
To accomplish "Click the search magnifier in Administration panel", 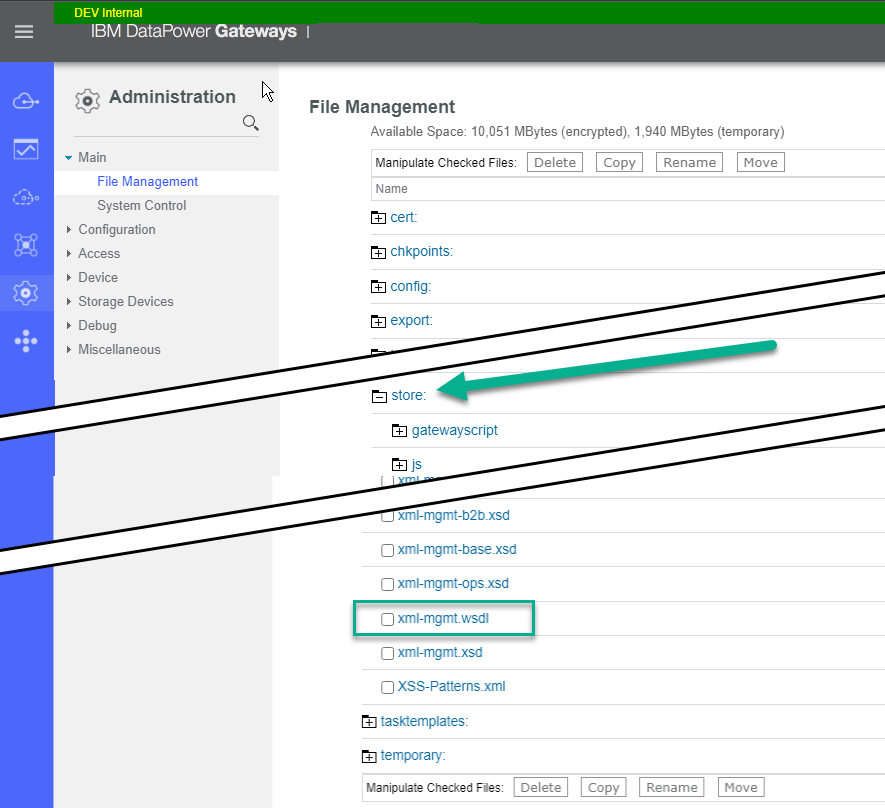I will (251, 123).
